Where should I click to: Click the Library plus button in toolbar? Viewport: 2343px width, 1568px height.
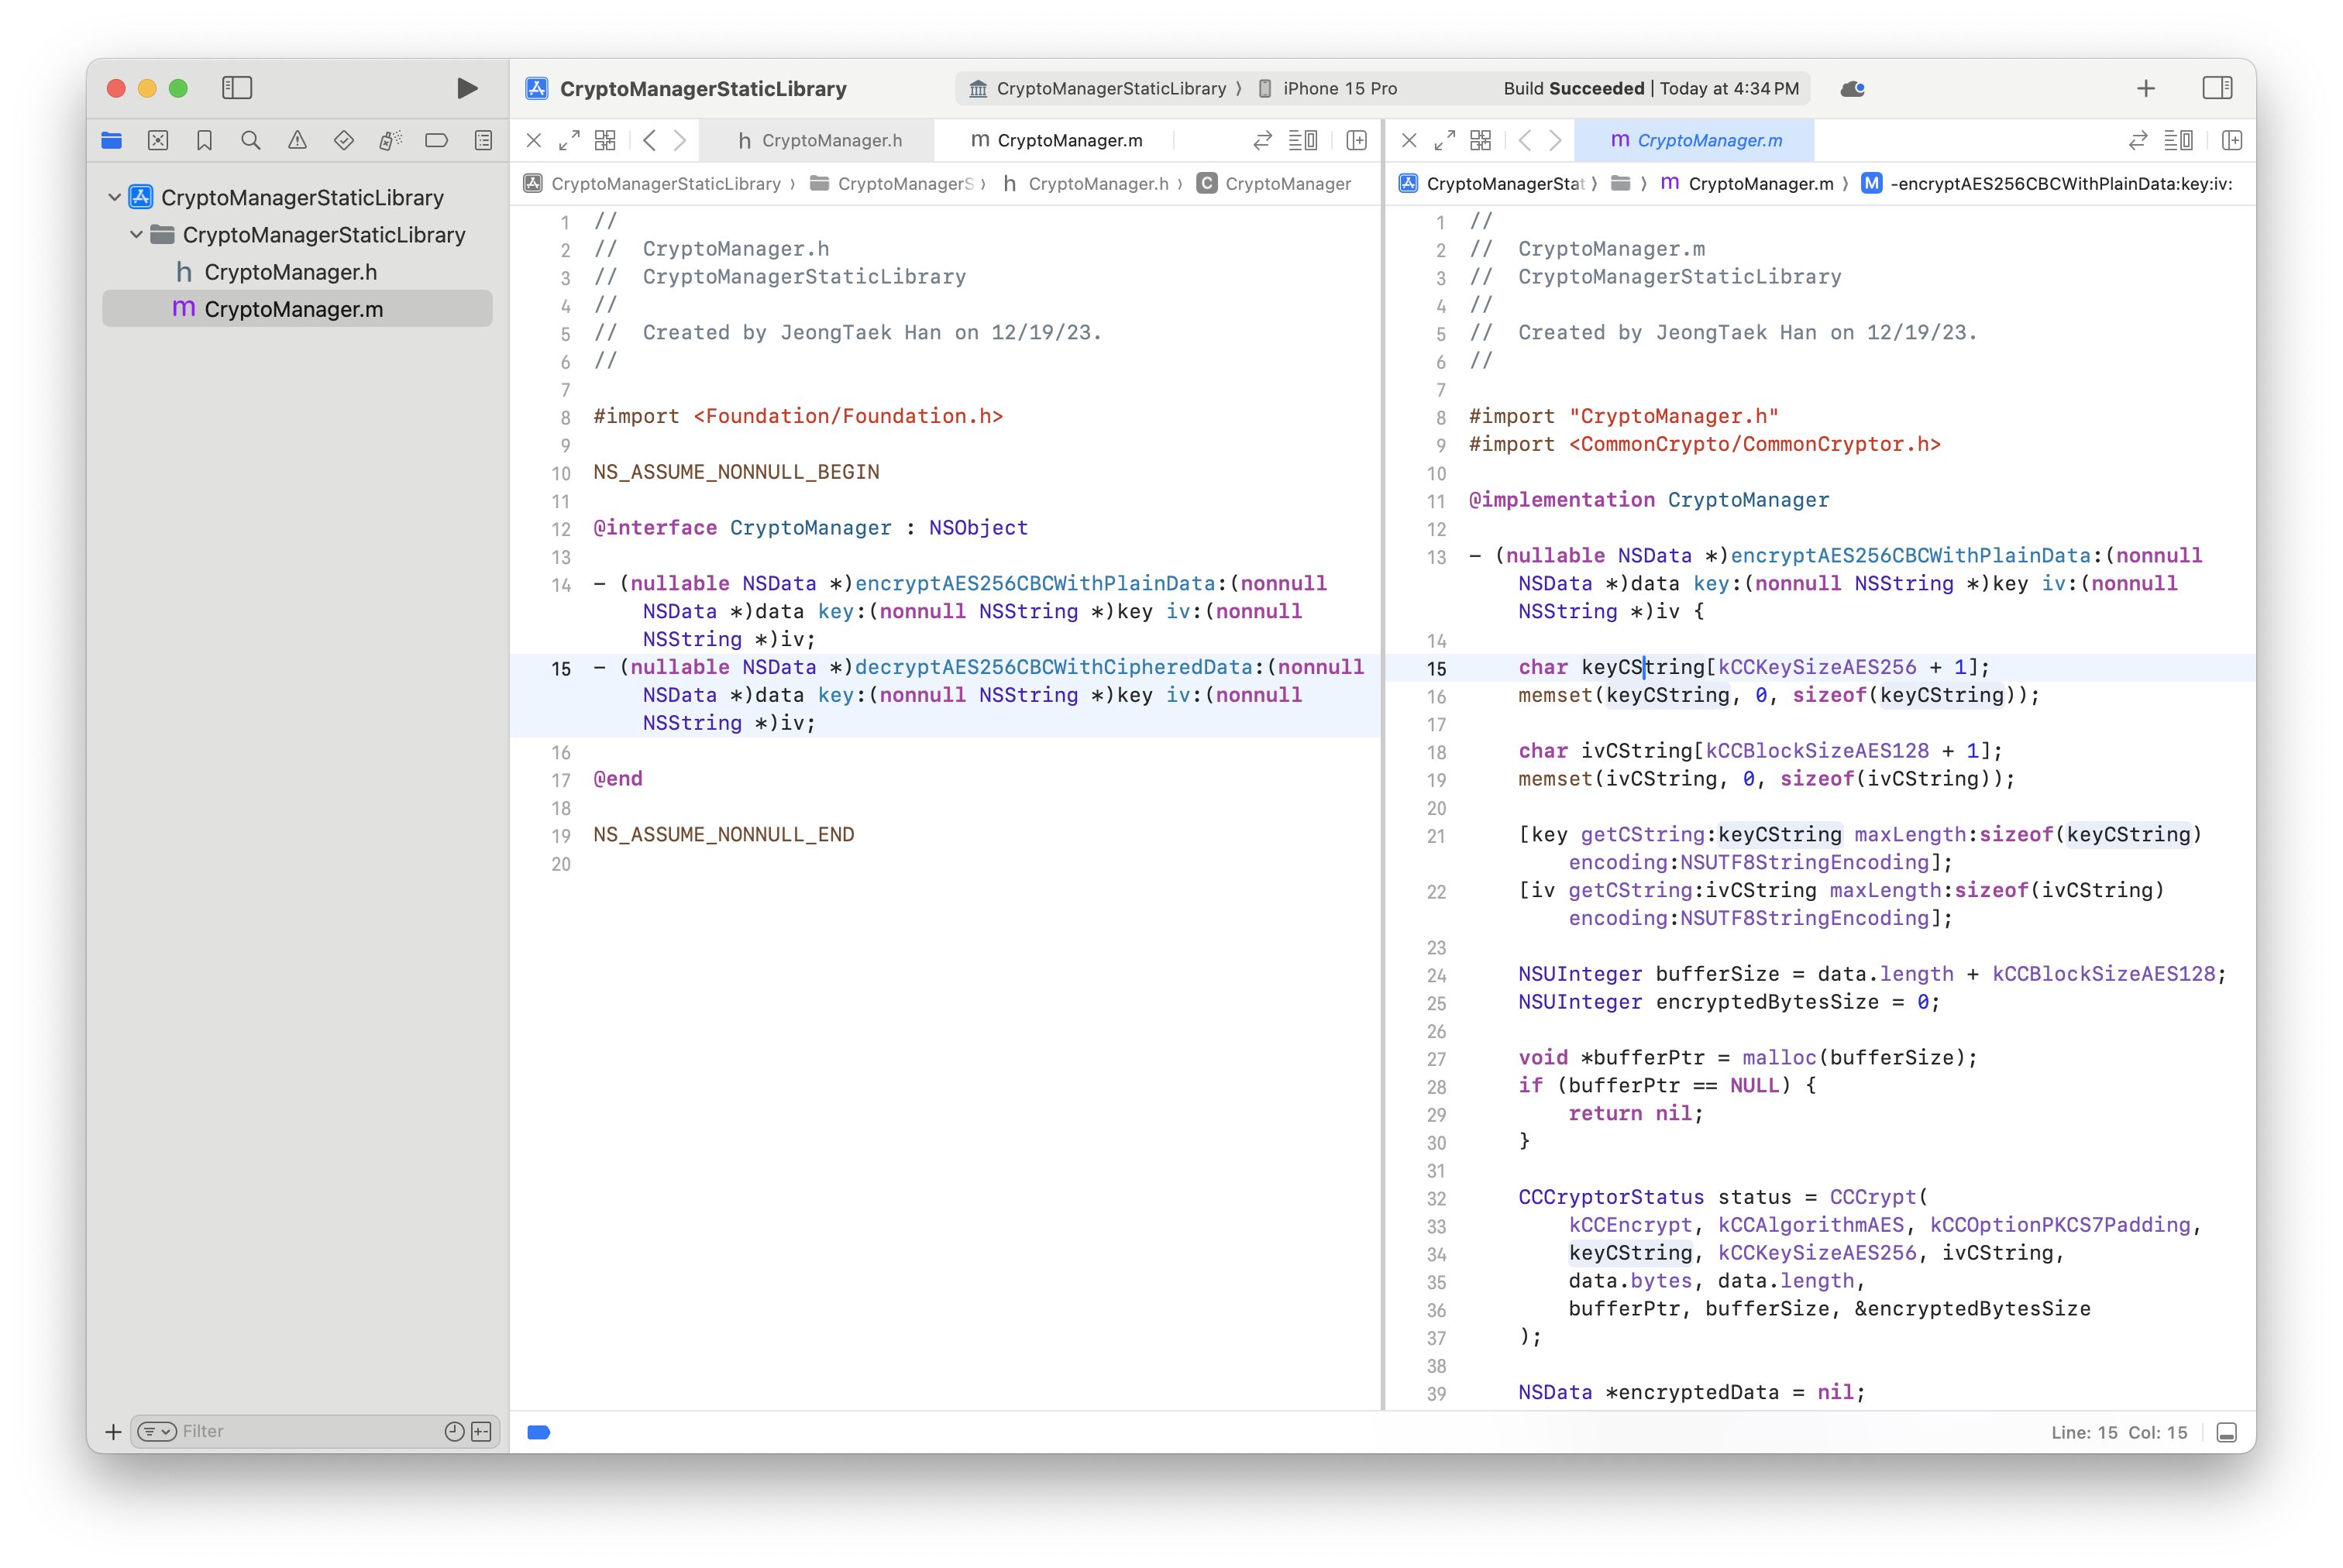click(x=2145, y=88)
